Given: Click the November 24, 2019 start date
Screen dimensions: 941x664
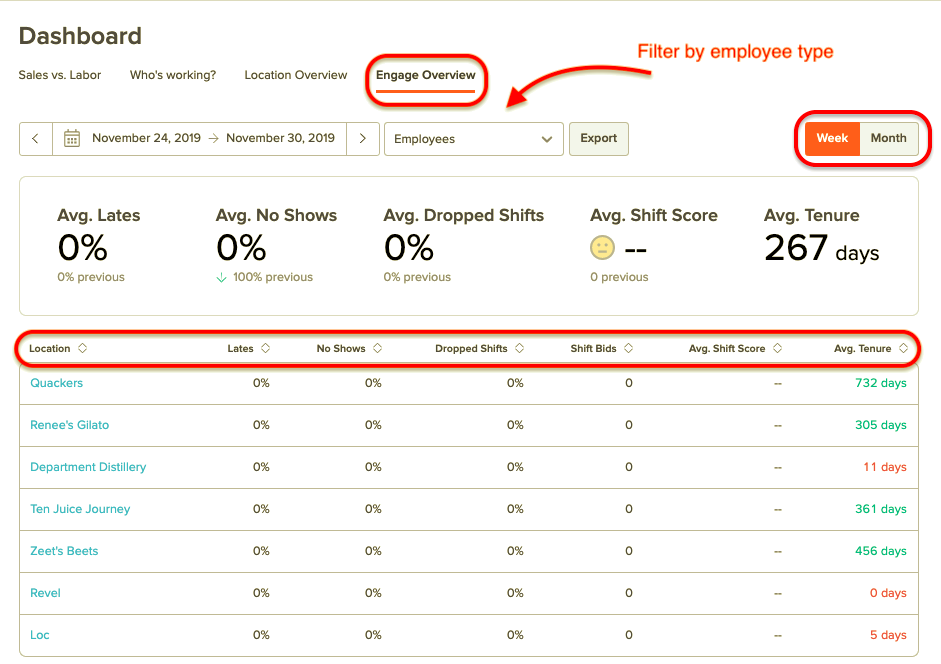Looking at the screenshot, I should coord(146,139).
